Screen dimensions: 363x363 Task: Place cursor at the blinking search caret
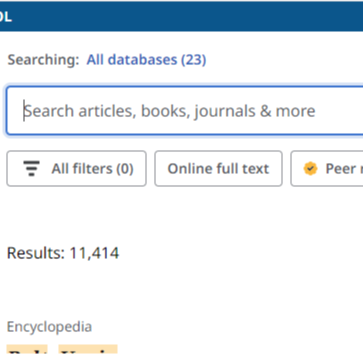point(24,111)
